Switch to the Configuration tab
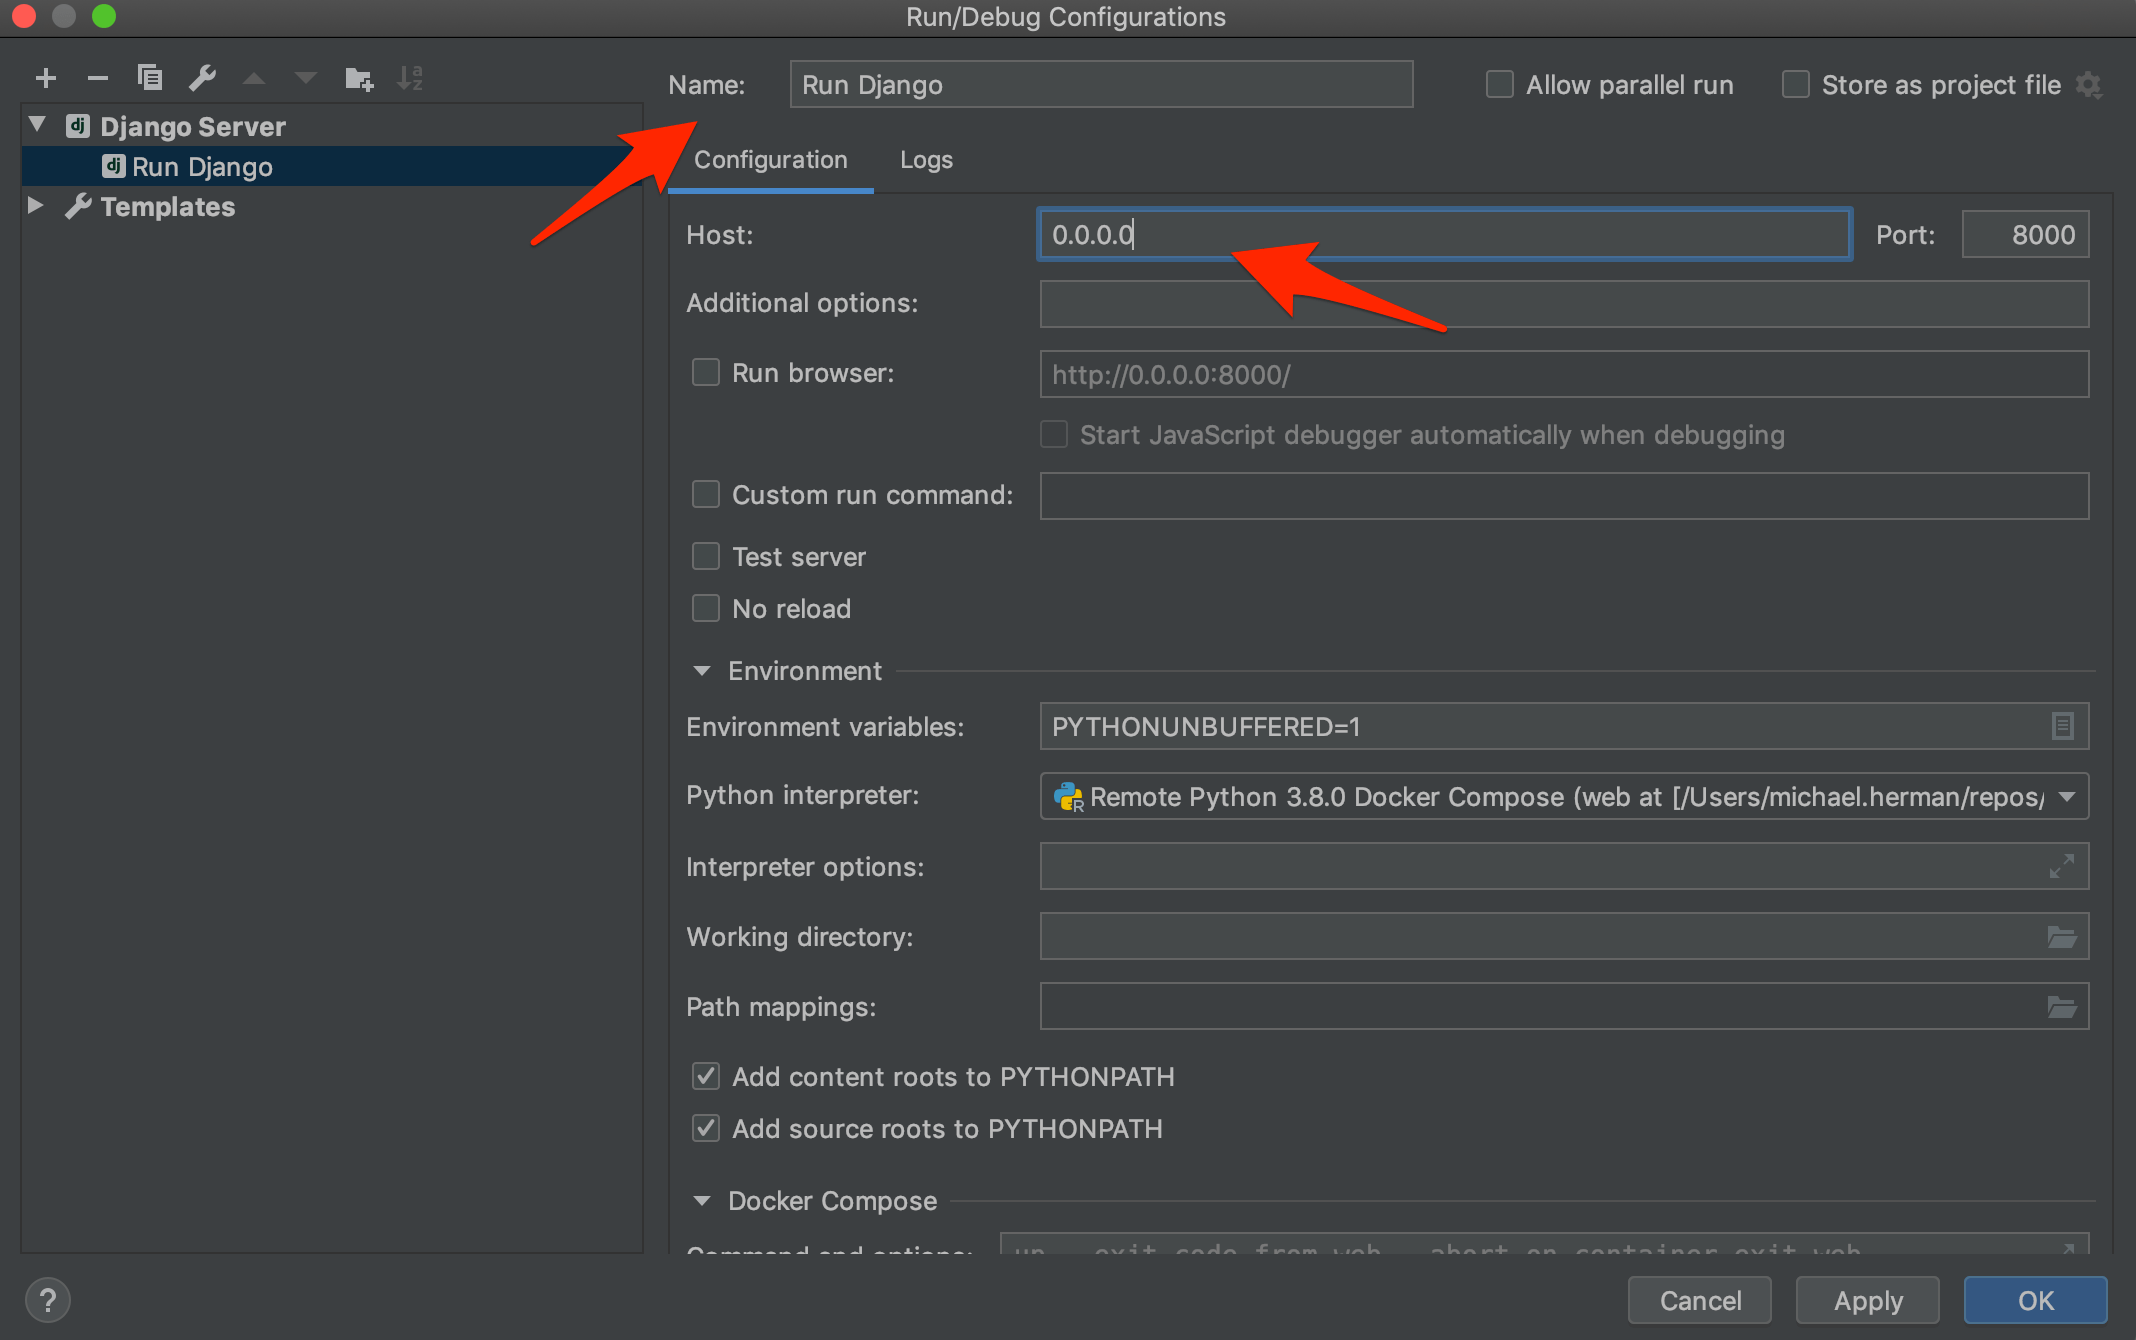Image resolution: width=2136 pixels, height=1340 pixels. click(x=769, y=159)
